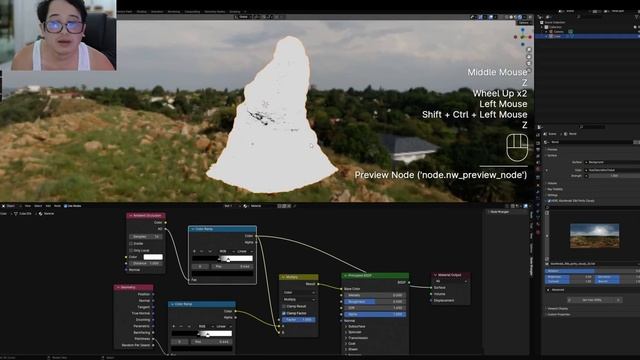Click Alpha slider in Principled BSDF
Screen dimensions: 640x360
click(x=375, y=315)
